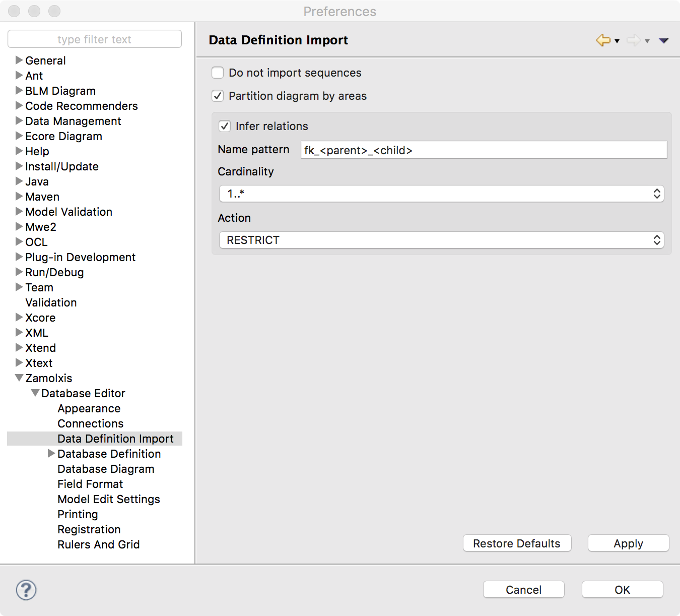Open the Action dropdown showing RESTRICT

[x=441, y=240]
